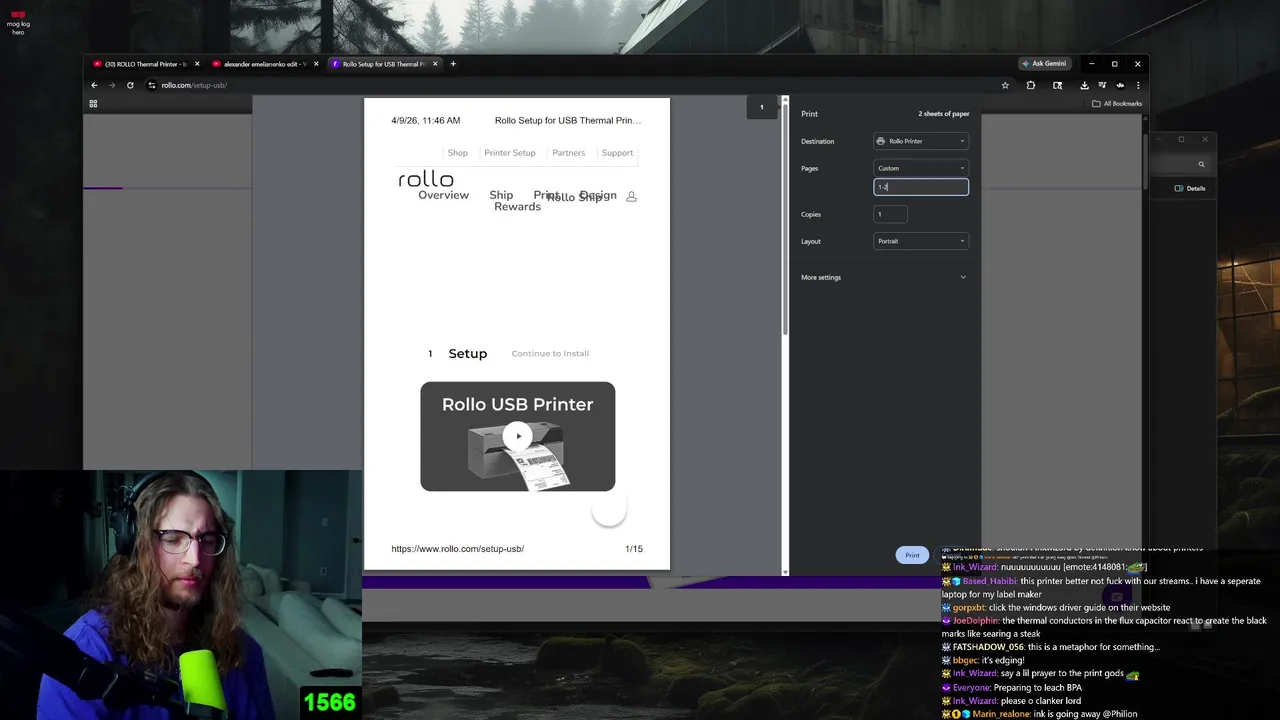The image size is (1280, 720).
Task: Open the browser downloads icon
Action: click(x=1084, y=85)
